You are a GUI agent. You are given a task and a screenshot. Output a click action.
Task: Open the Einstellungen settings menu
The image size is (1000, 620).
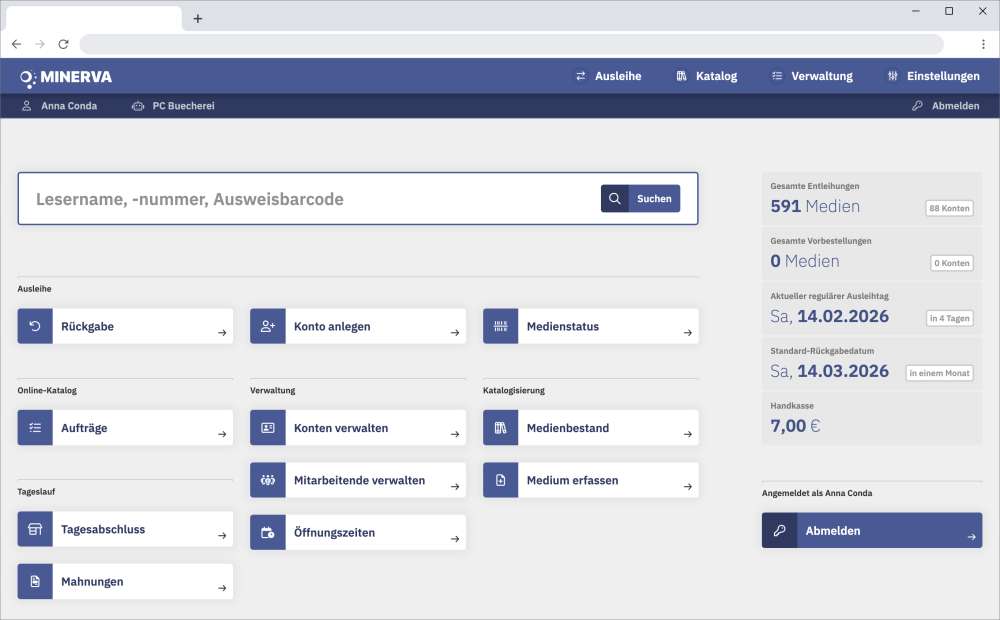coord(933,76)
